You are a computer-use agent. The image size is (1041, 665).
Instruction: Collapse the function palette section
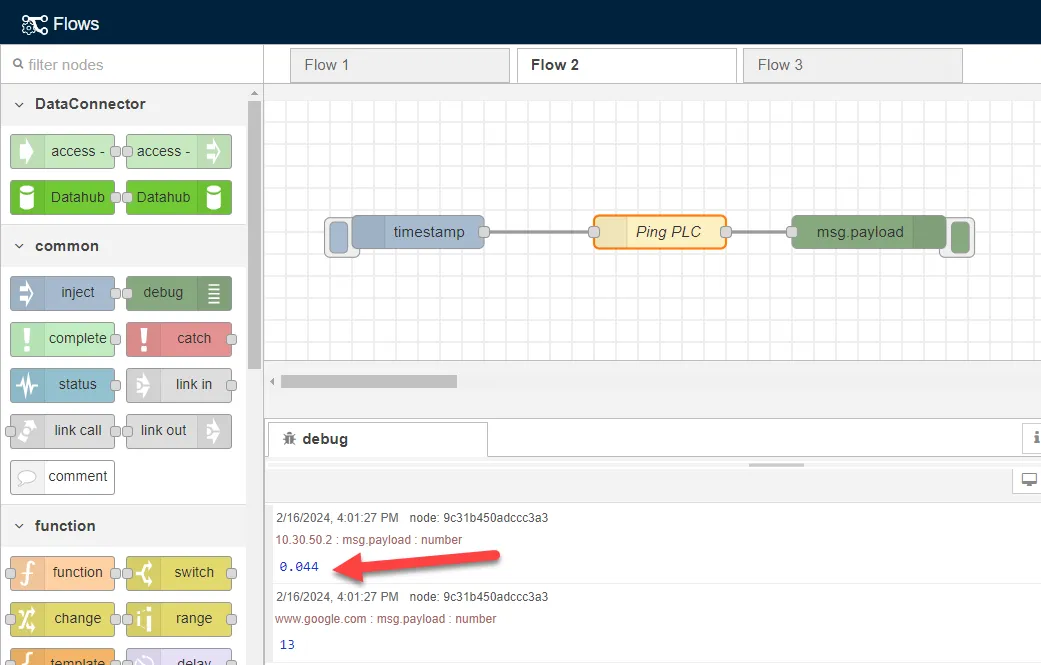(x=18, y=525)
